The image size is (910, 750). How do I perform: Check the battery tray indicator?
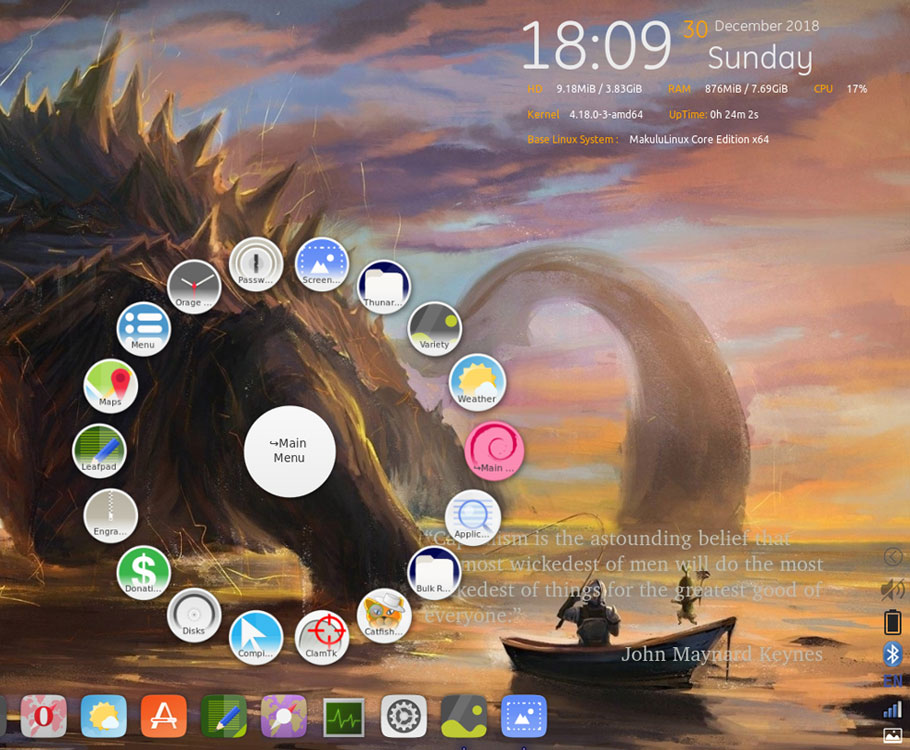tap(893, 622)
